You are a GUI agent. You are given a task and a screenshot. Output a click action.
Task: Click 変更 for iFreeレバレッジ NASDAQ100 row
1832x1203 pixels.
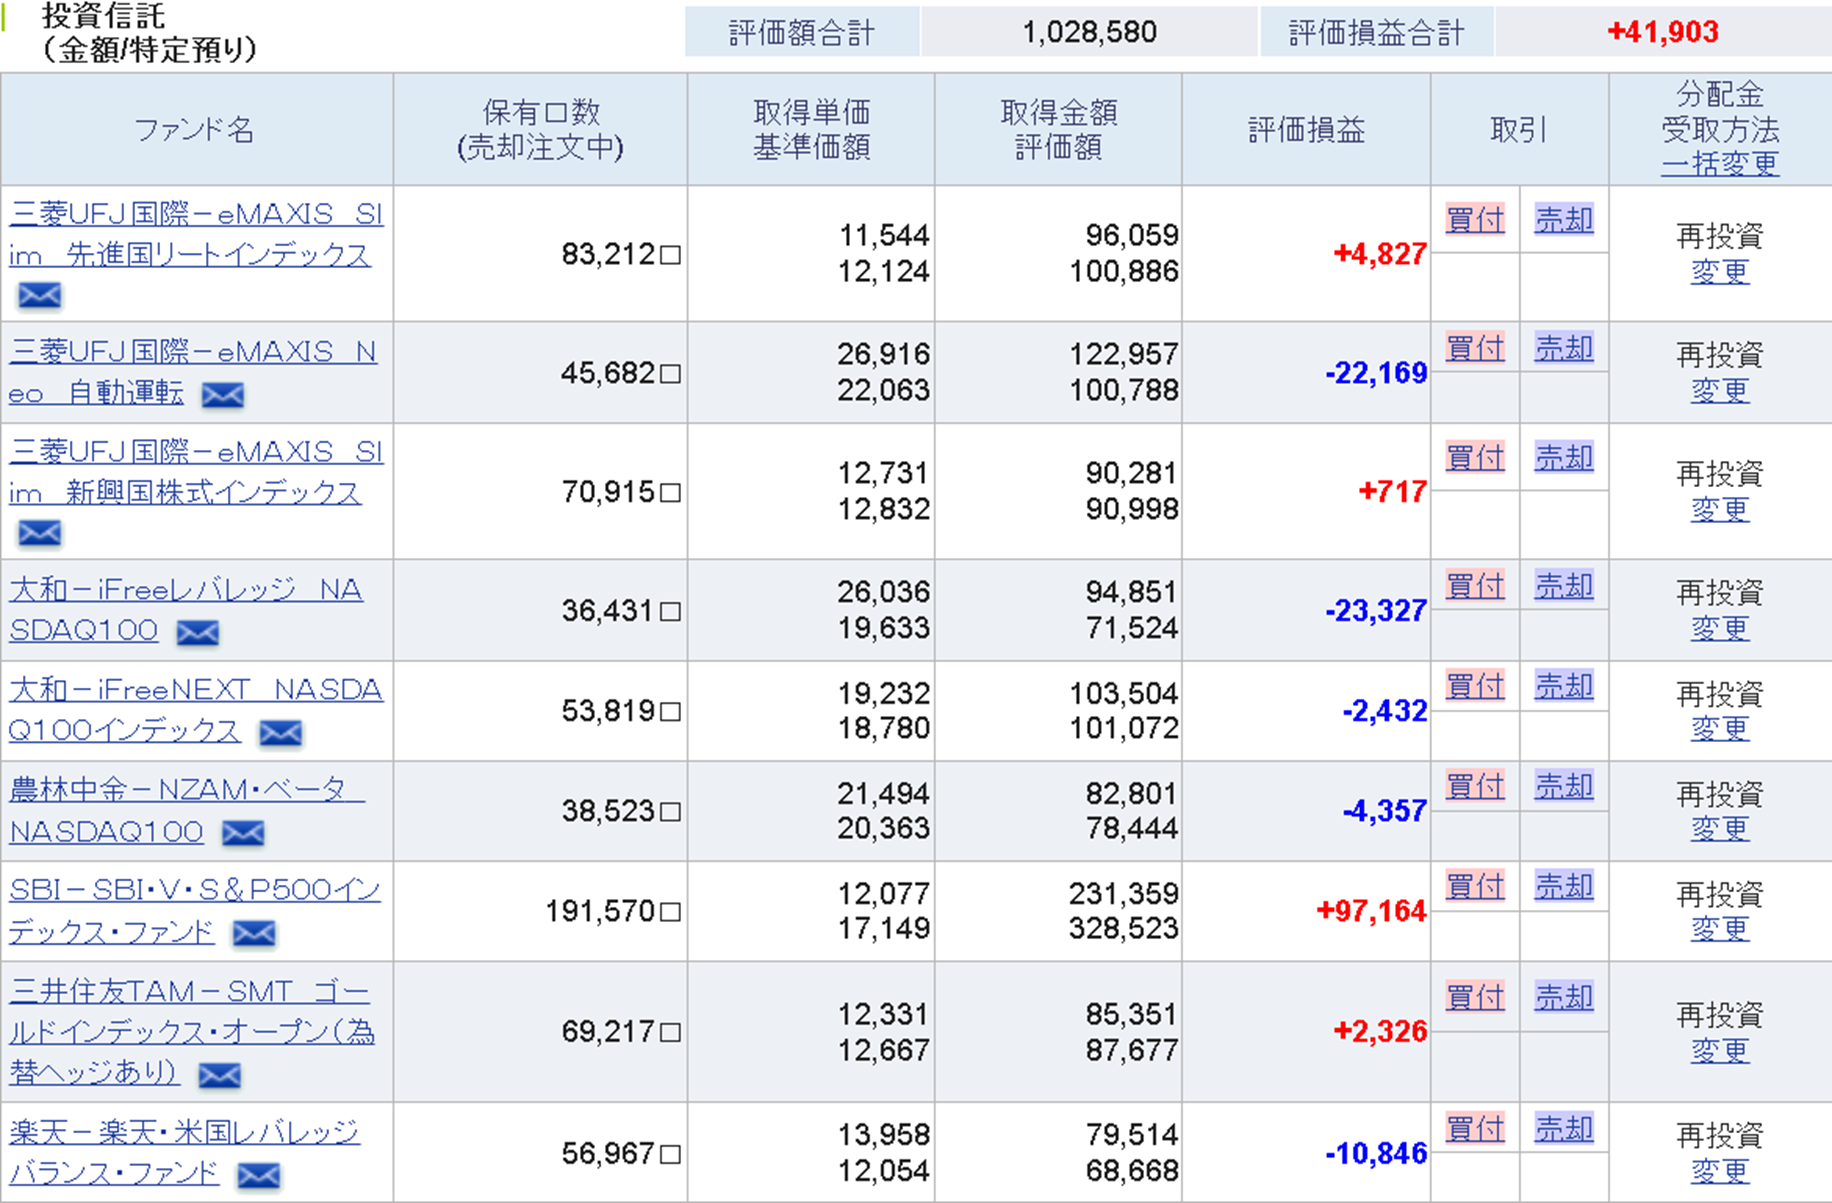[x=1719, y=629]
